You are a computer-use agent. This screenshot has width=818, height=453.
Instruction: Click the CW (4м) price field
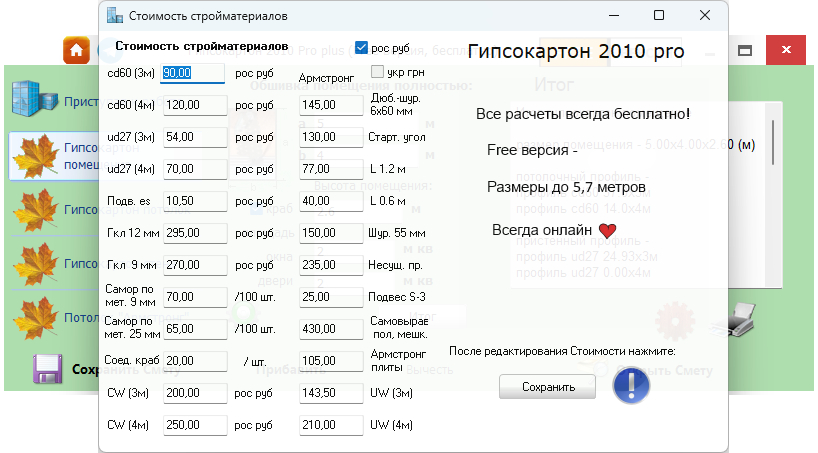(195, 425)
